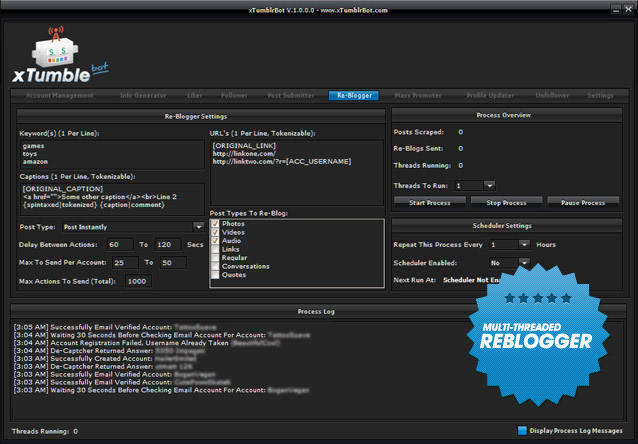This screenshot has height=444, width=638.
Task: Enable the Links post type checkbox
Action: click(x=216, y=249)
